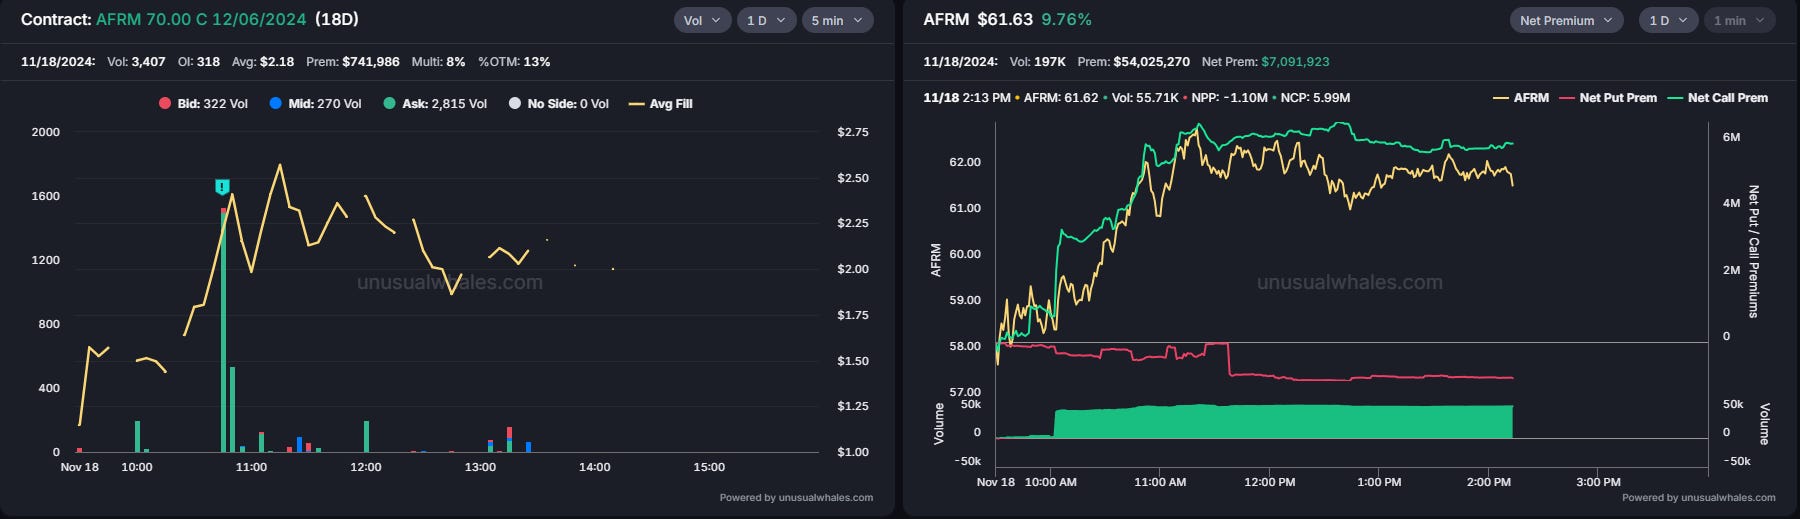Click the AFRM 70.00 C 12/06/2024 contract name

click(201, 20)
